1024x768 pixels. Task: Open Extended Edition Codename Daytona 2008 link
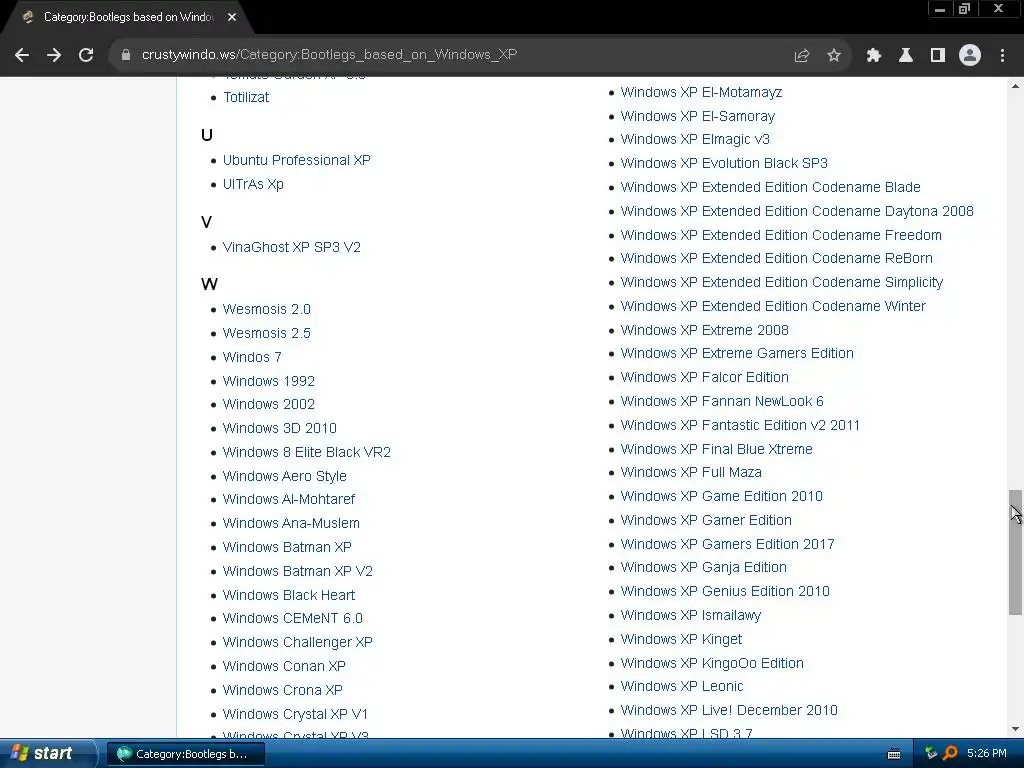797,211
